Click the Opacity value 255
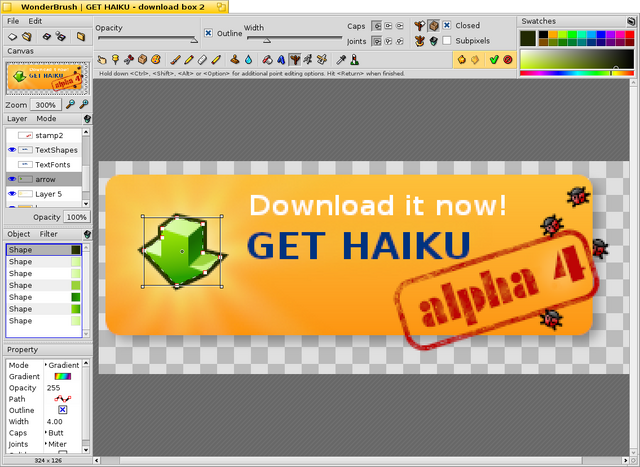 [x=53, y=388]
